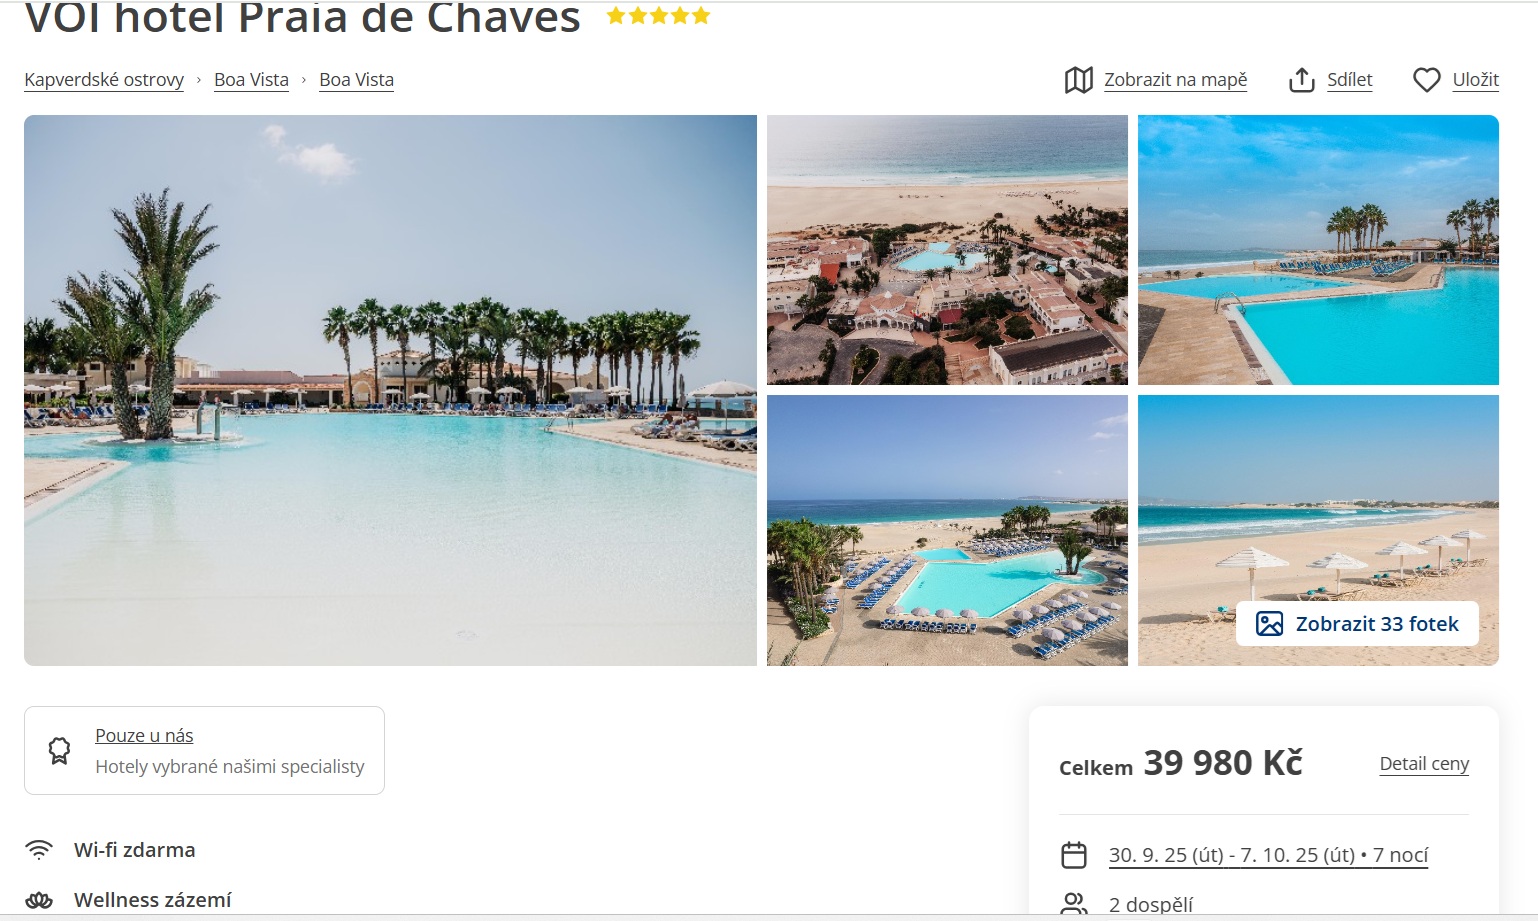Open Kapverdské ostrovy breadcrumb link
Image resolution: width=1538 pixels, height=921 pixels.
point(104,80)
